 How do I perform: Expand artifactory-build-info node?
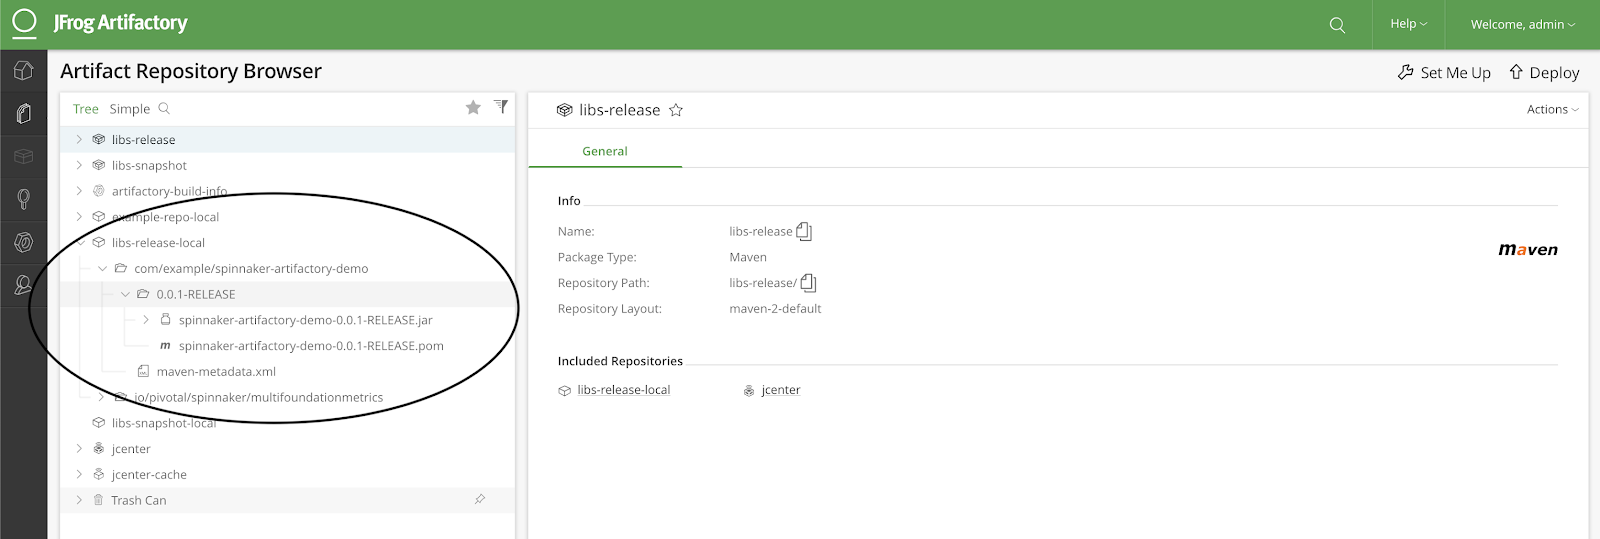point(79,191)
